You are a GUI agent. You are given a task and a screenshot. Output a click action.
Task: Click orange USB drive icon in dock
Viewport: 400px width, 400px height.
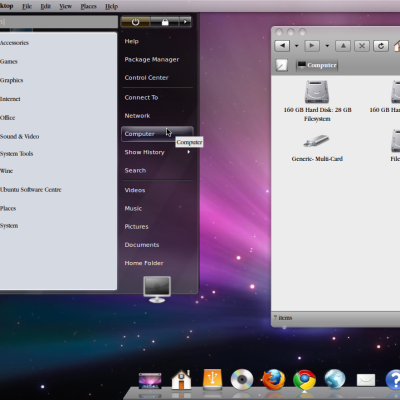(x=212, y=379)
